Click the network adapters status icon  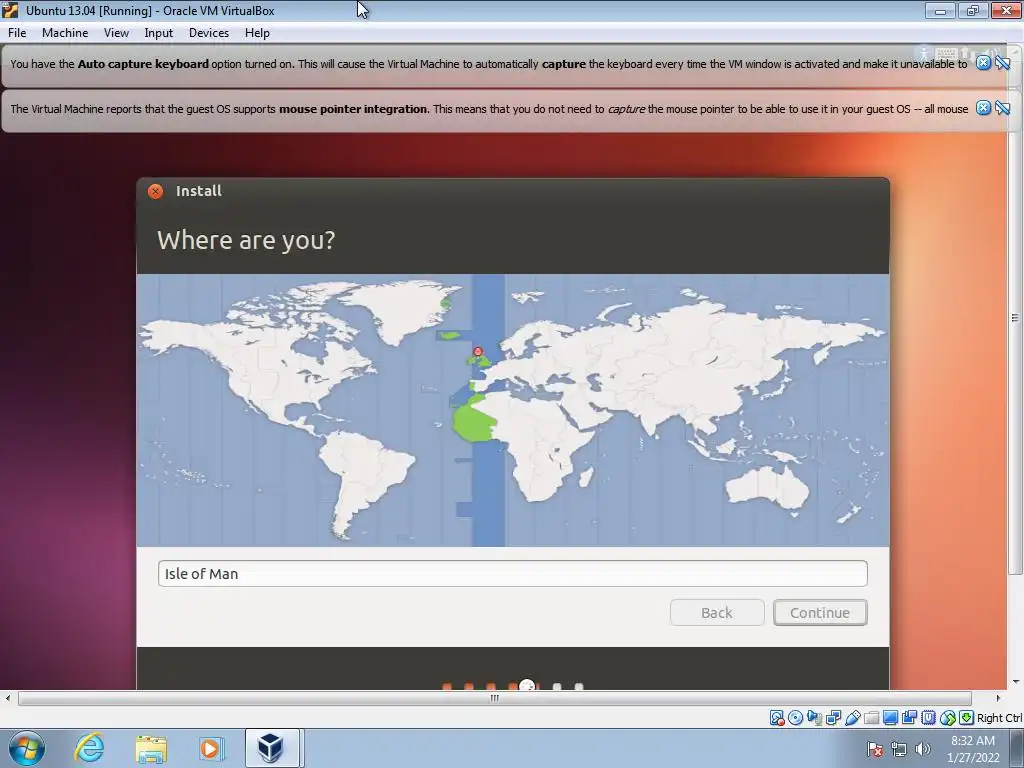coord(833,718)
